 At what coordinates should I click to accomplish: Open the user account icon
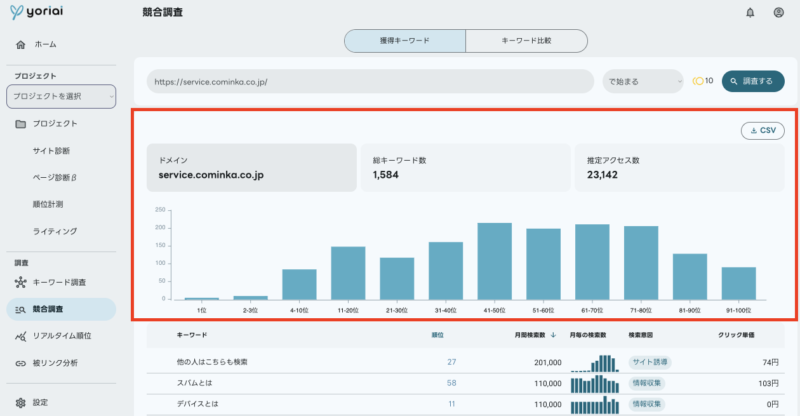pyautogui.click(x=779, y=12)
